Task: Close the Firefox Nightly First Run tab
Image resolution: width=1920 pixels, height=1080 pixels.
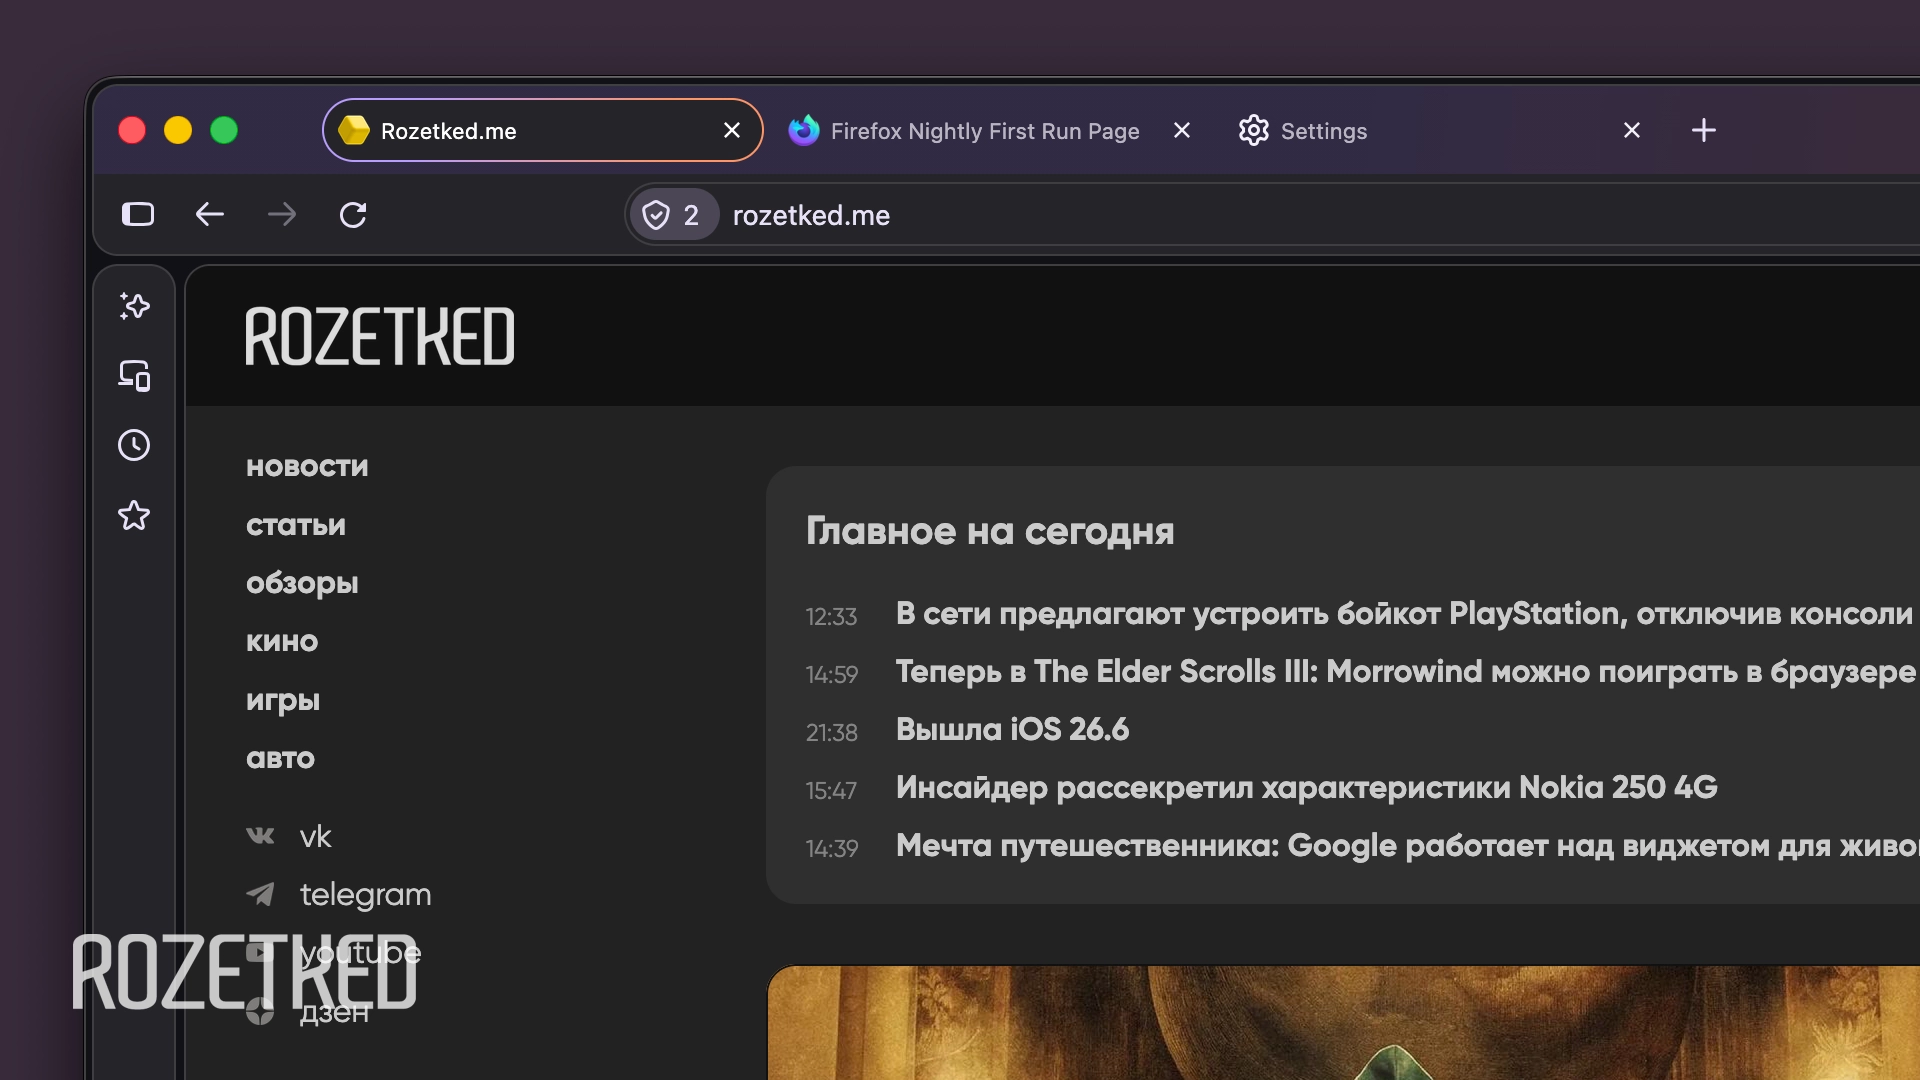Action: click(x=1182, y=130)
